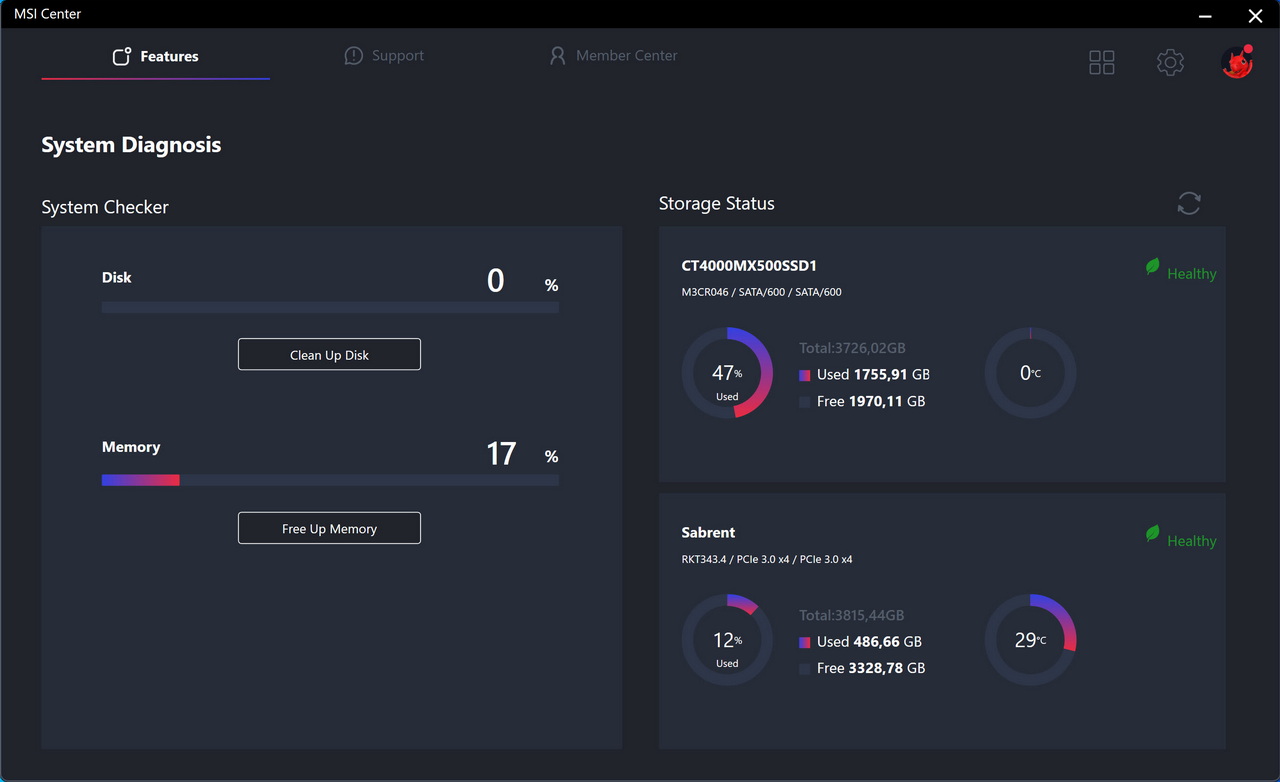Open settings with the gear icon
The height and width of the screenshot is (782, 1280).
[x=1170, y=62]
